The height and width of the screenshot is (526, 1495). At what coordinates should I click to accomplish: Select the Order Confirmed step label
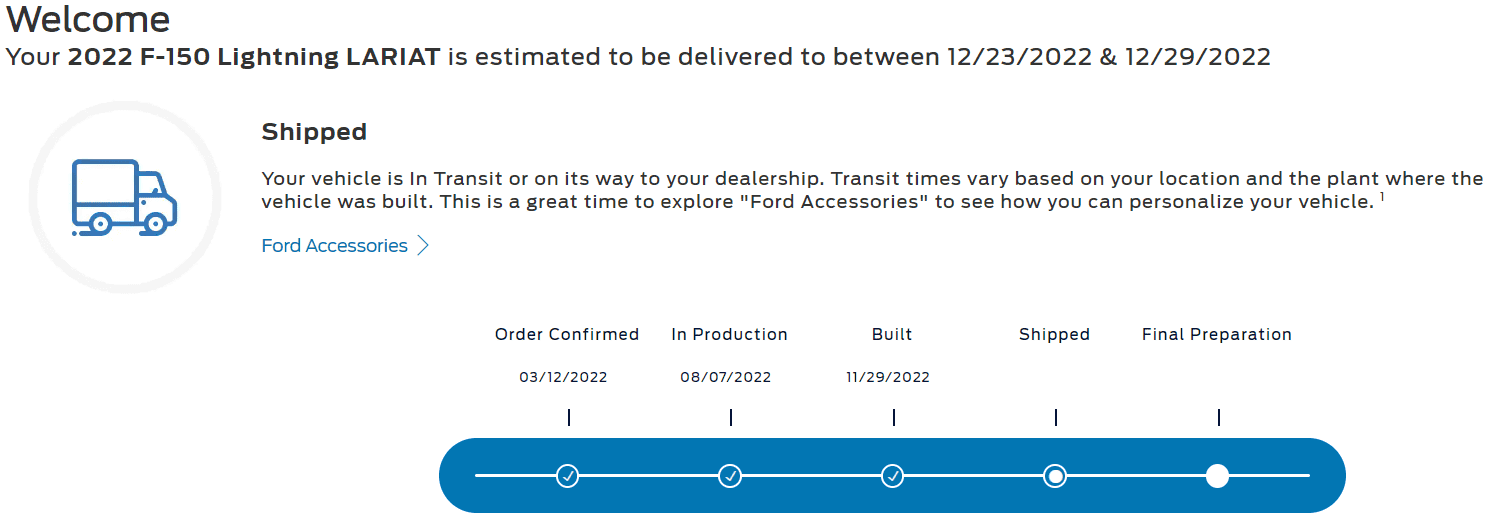[x=567, y=335]
